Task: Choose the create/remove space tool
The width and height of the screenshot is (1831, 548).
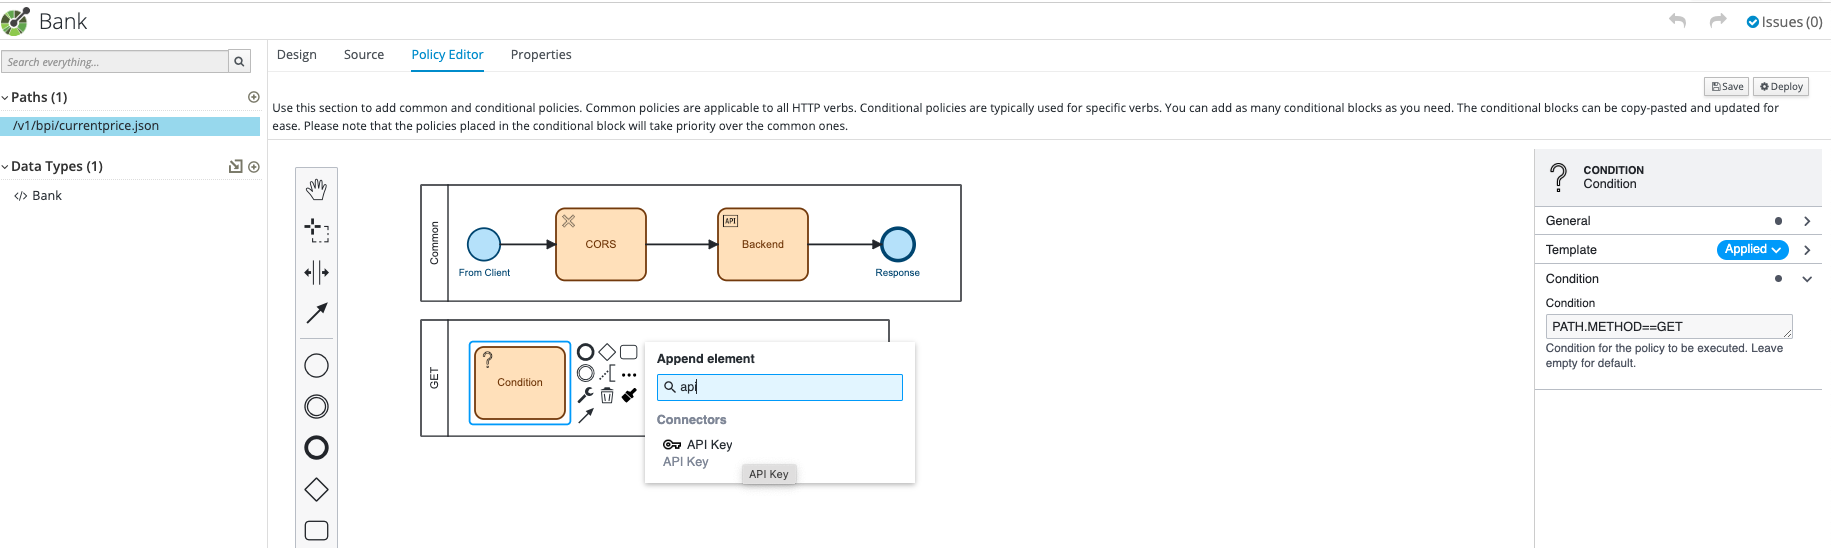Action: coord(316,272)
